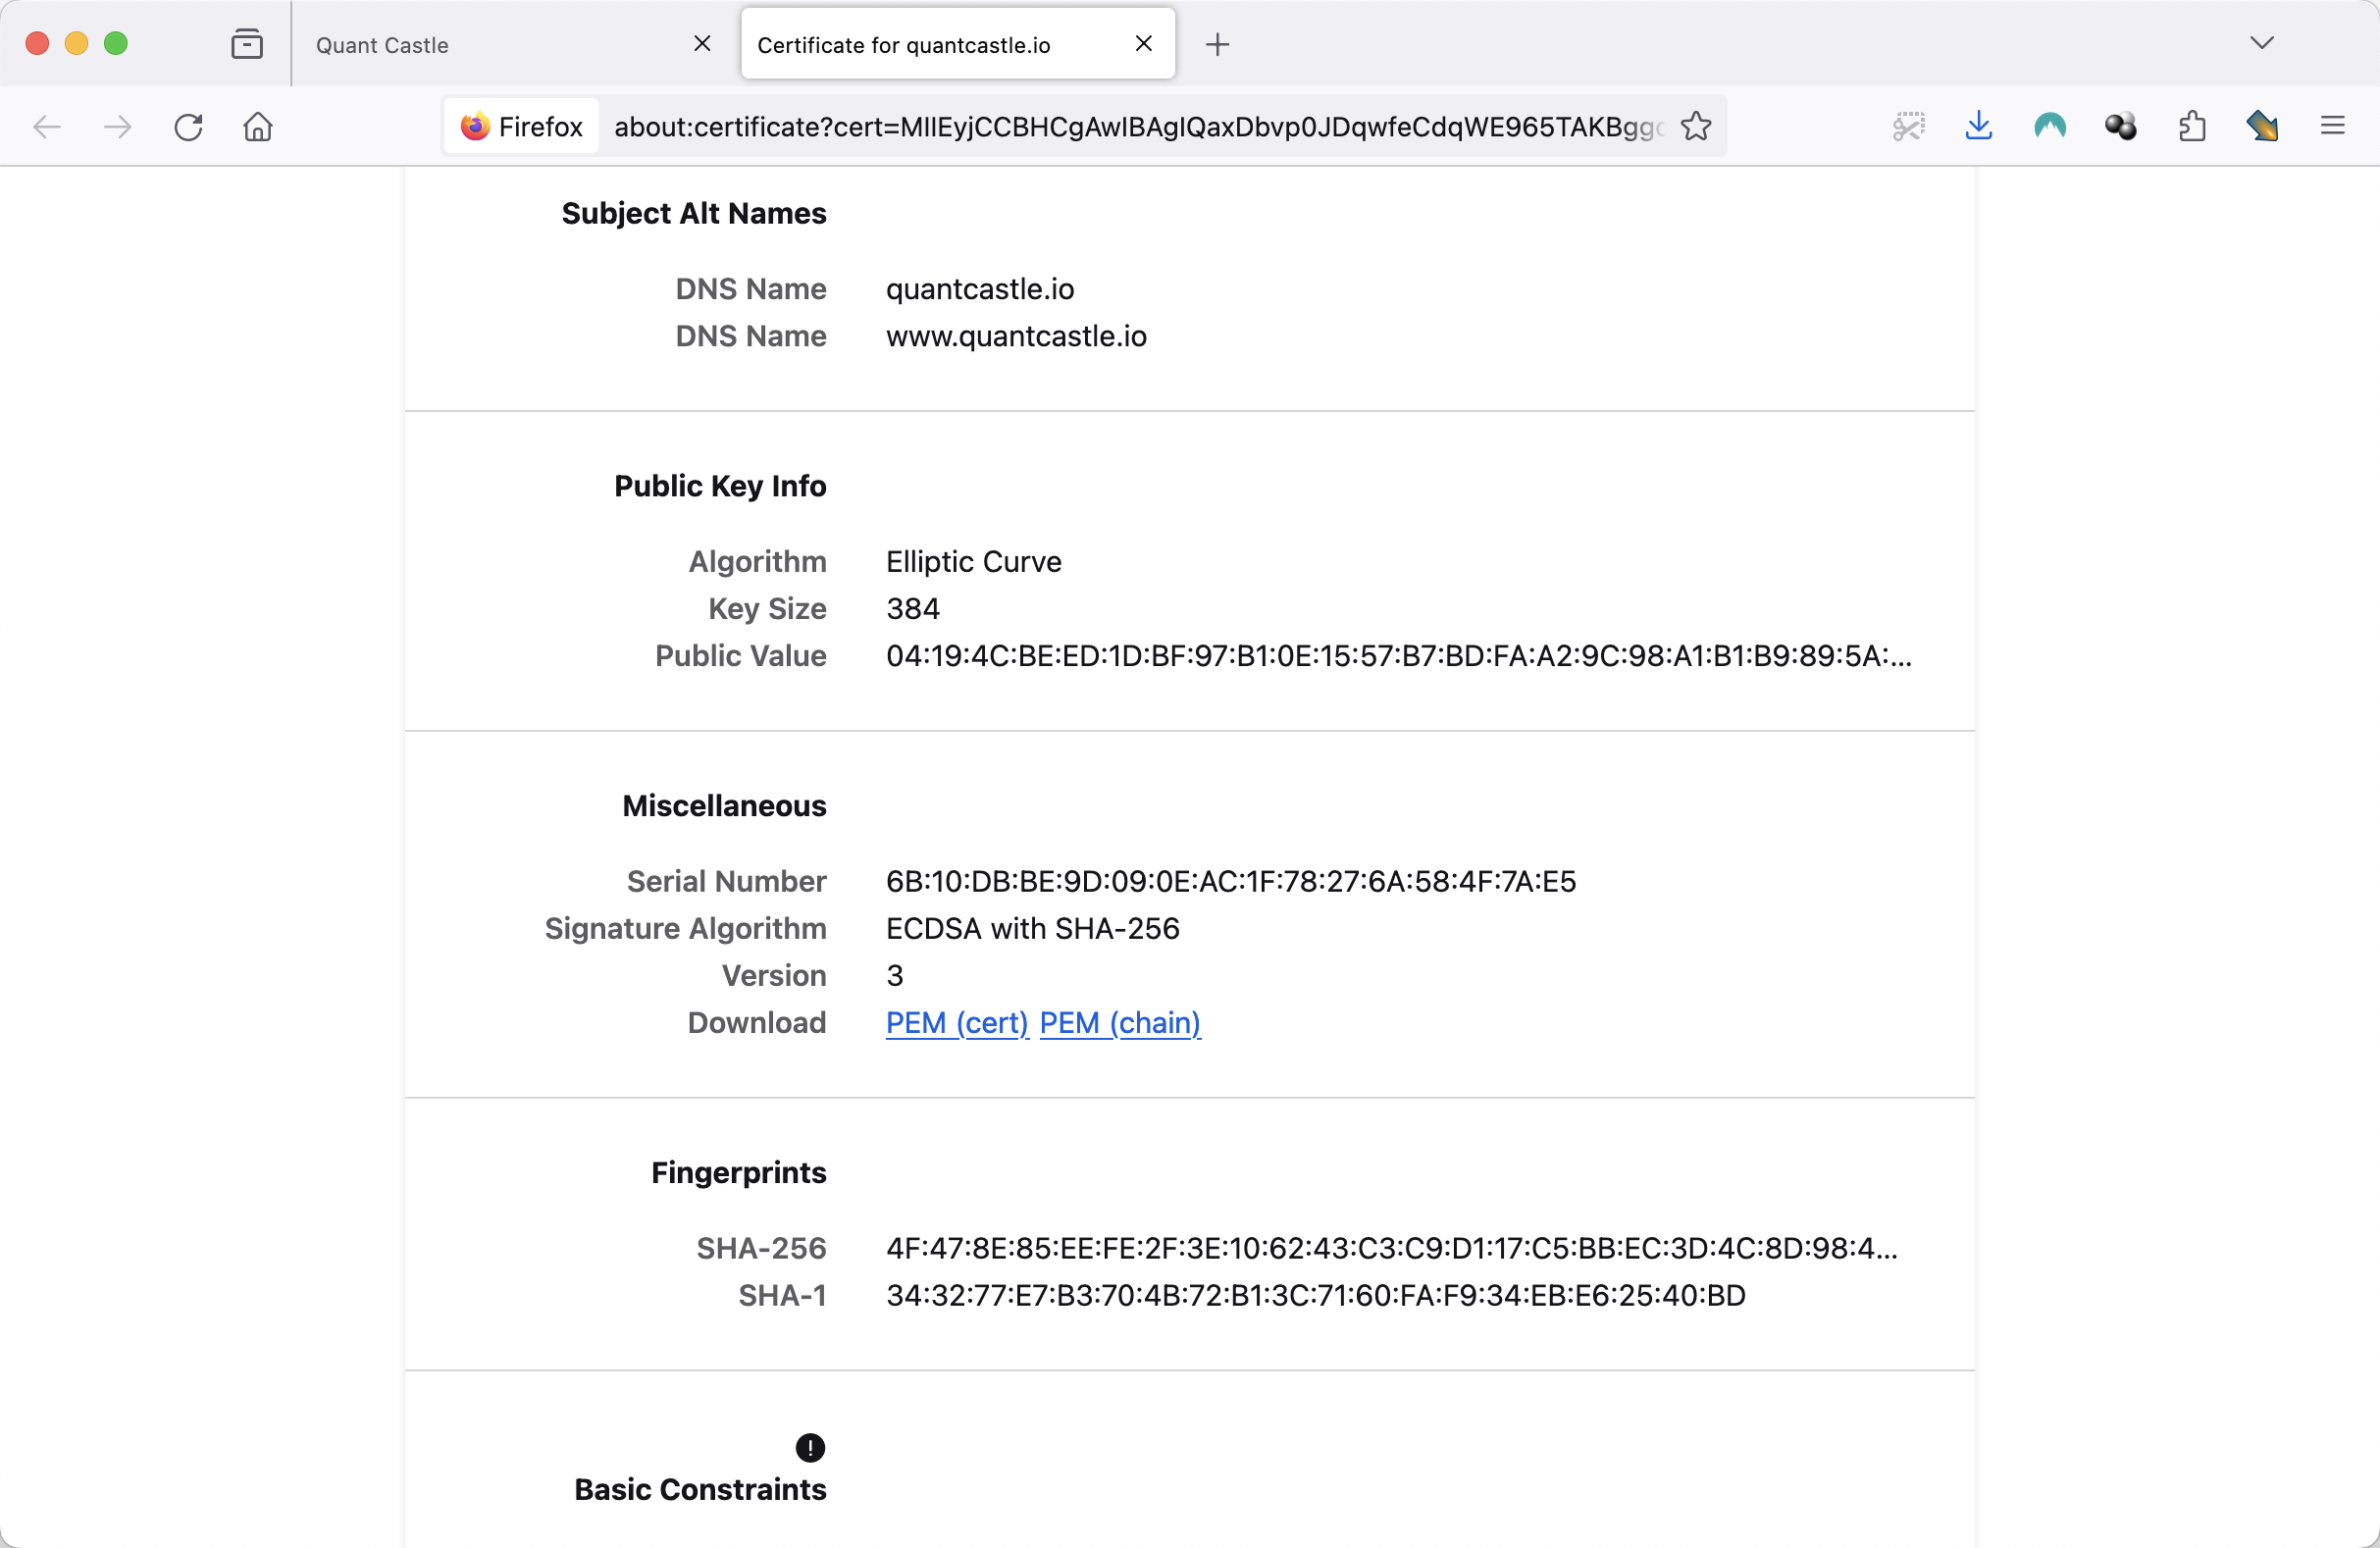Screen dimensions: 2380x1548
Task: Open the Extensions puzzle menu
Action: point(2191,127)
